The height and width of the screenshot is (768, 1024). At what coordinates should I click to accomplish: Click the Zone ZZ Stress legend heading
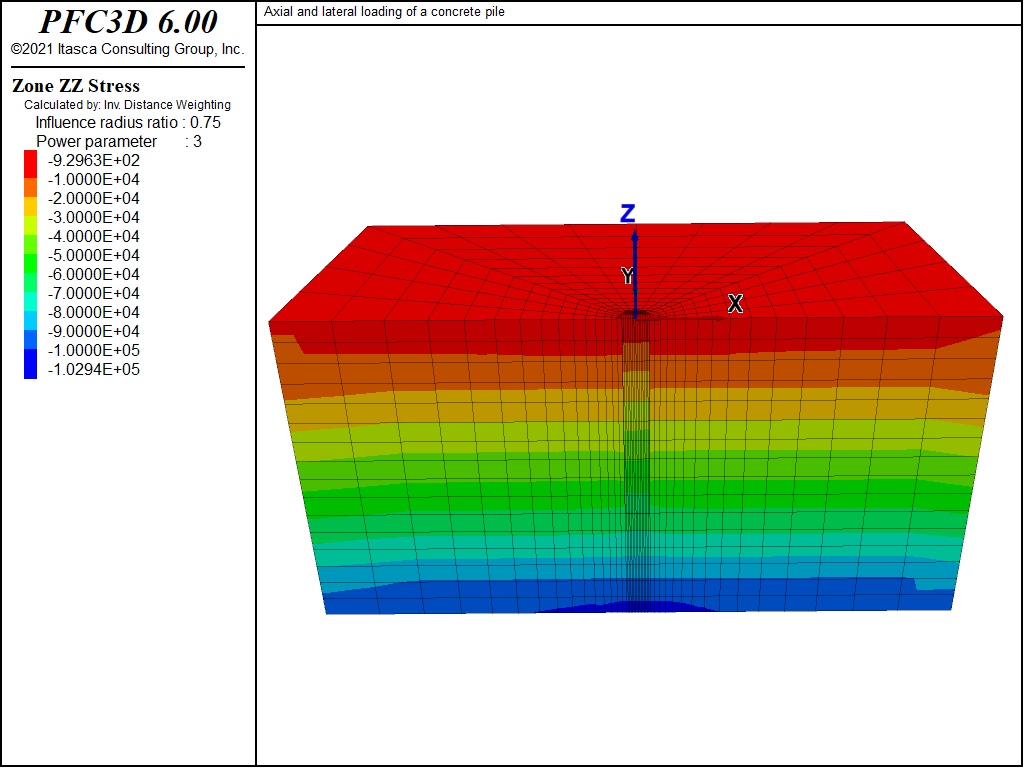pyautogui.click(x=76, y=86)
